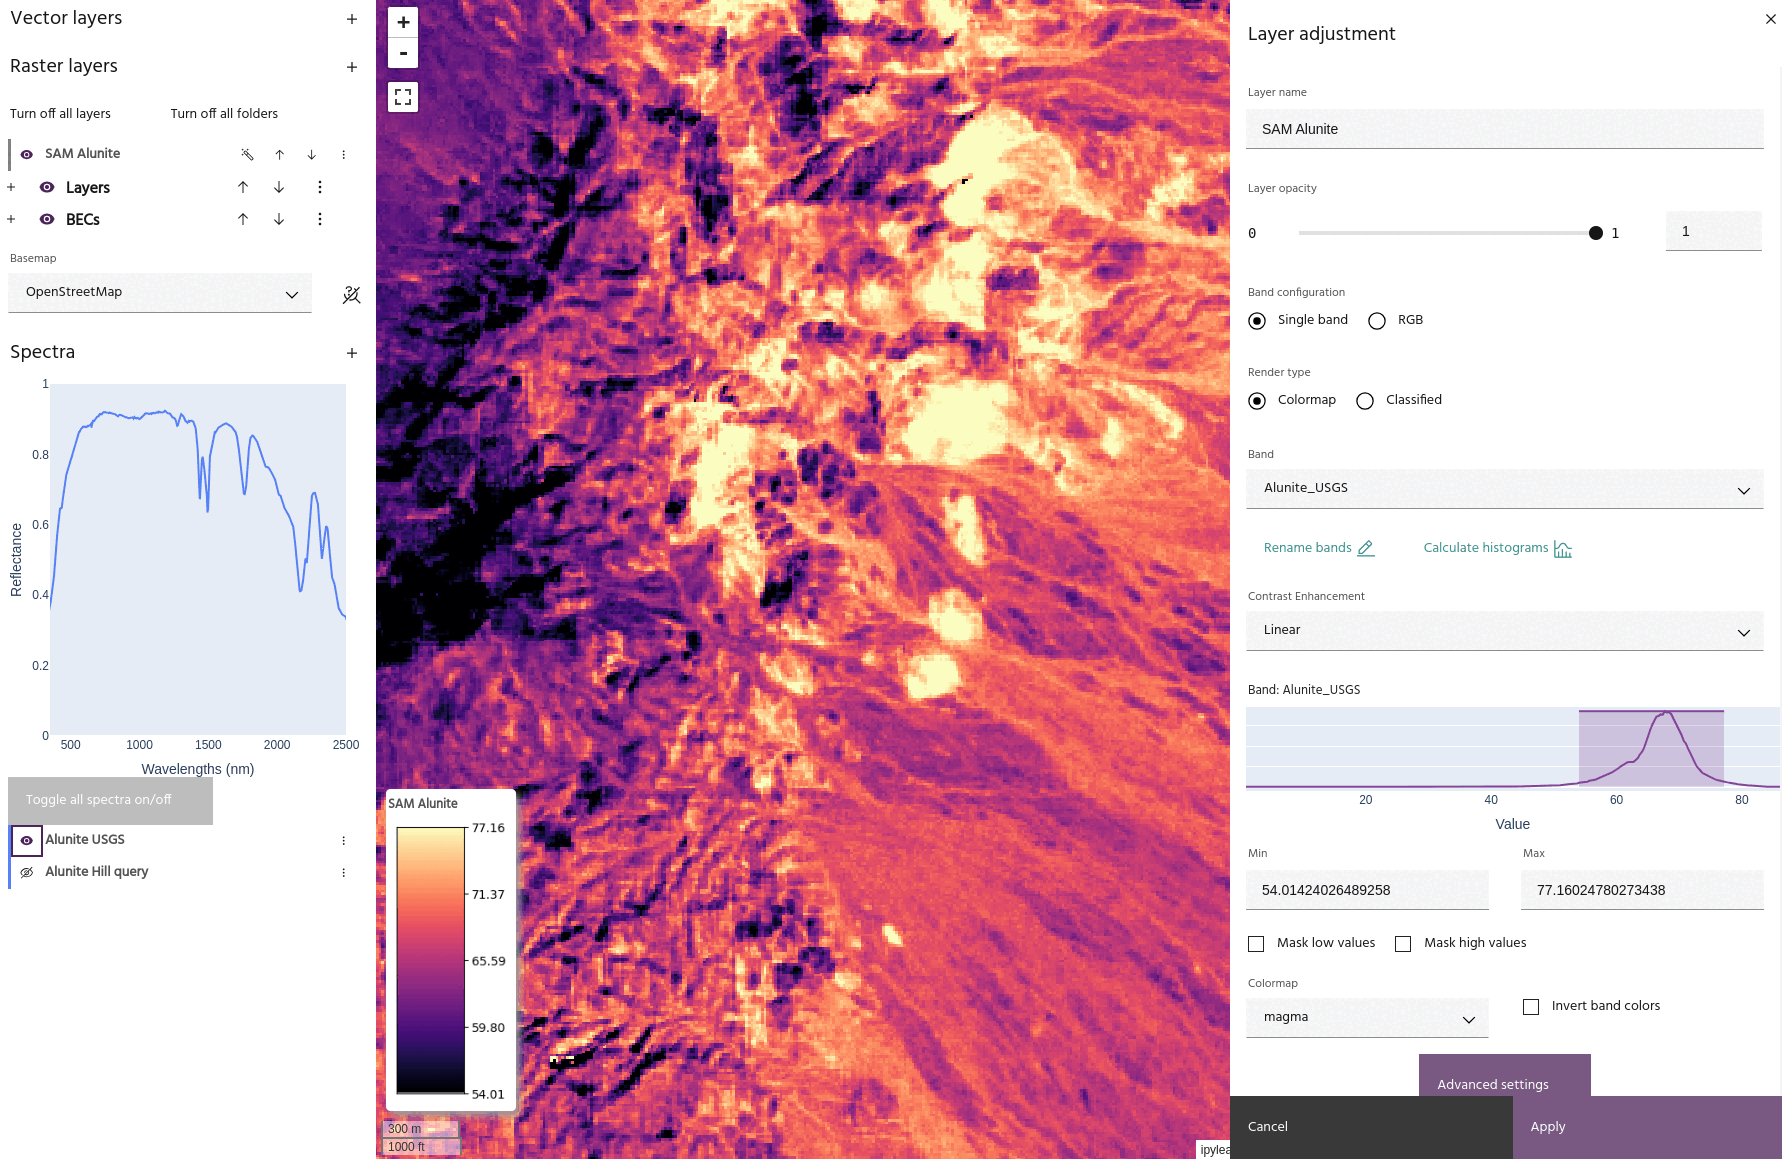Click the map zoom in button
Image resolution: width=1782 pixels, height=1159 pixels.
click(403, 22)
